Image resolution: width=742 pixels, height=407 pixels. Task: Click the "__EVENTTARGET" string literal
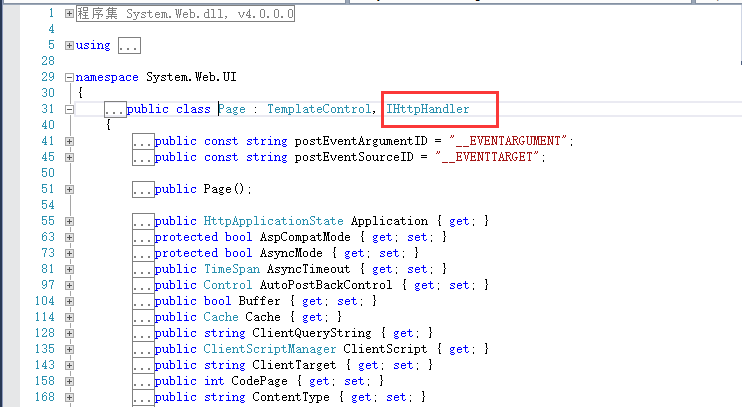487,157
